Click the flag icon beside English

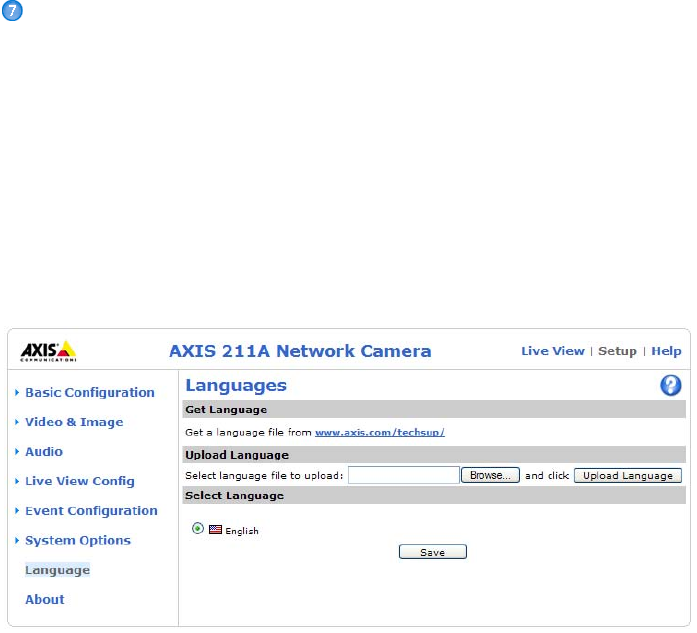215,530
